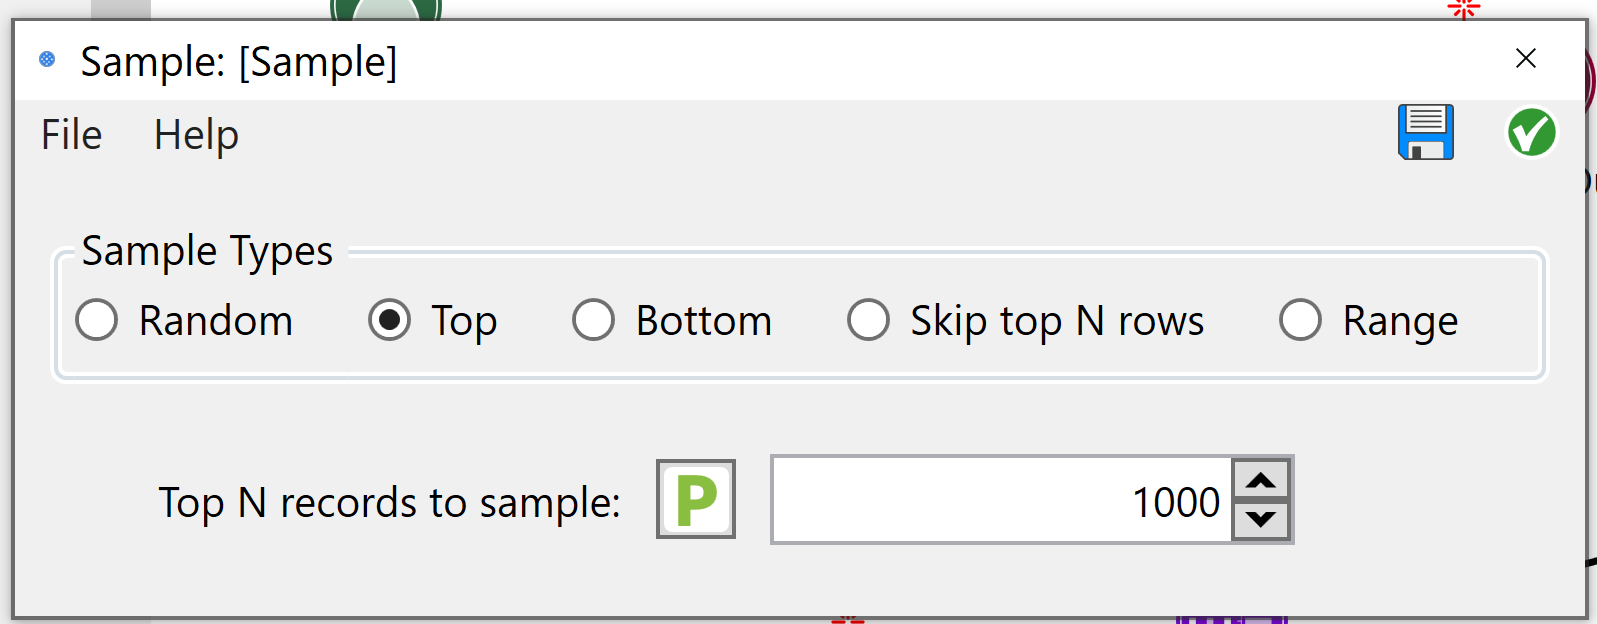Apply changes via the green checkmark icon
This screenshot has width=1597, height=624.
tap(1530, 133)
